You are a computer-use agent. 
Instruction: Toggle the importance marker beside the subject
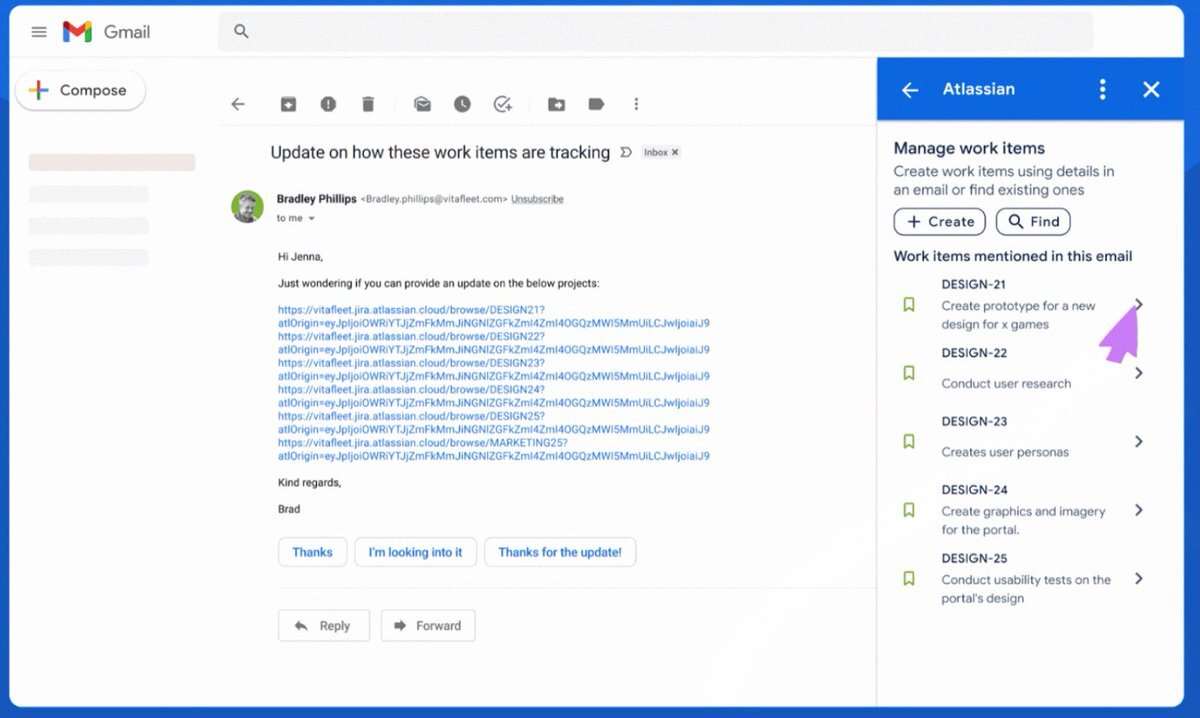(x=626, y=153)
